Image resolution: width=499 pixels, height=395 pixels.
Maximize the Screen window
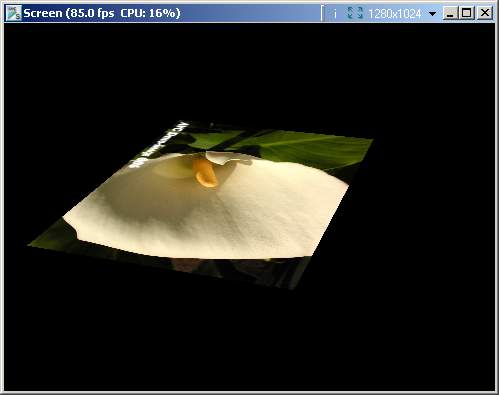(467, 13)
